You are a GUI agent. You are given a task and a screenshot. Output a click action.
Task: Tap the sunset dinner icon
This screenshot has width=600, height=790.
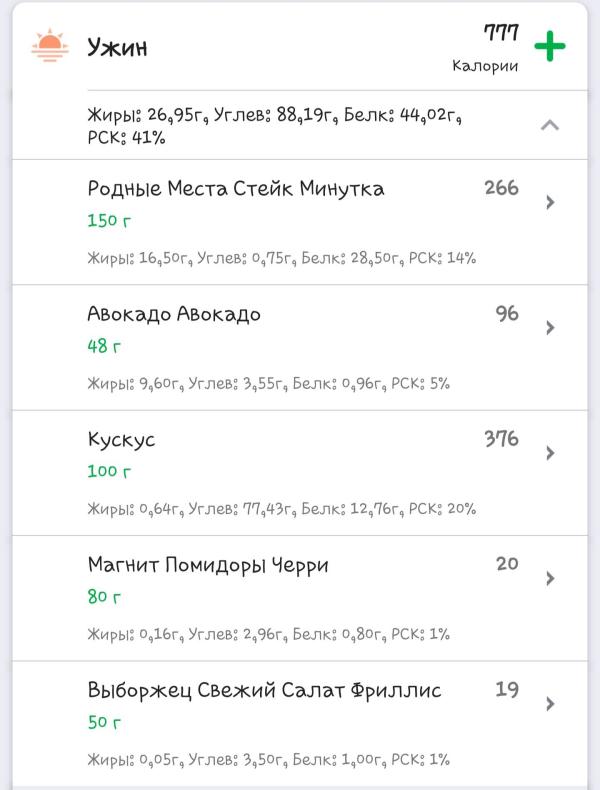click(49, 46)
